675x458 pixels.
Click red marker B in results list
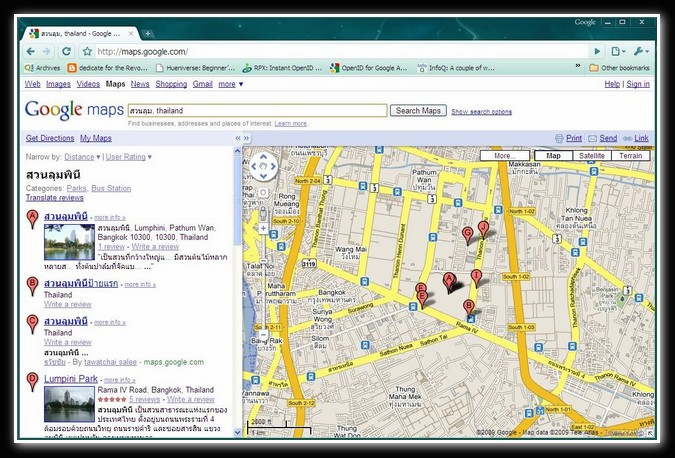[32, 286]
